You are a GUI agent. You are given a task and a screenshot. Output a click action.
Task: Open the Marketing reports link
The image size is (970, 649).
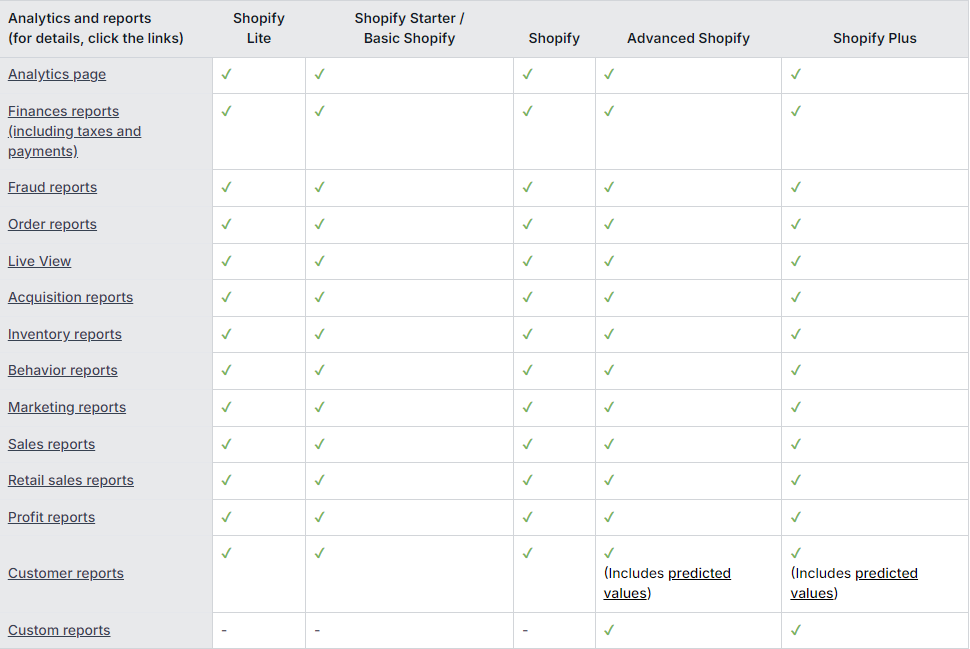click(67, 408)
